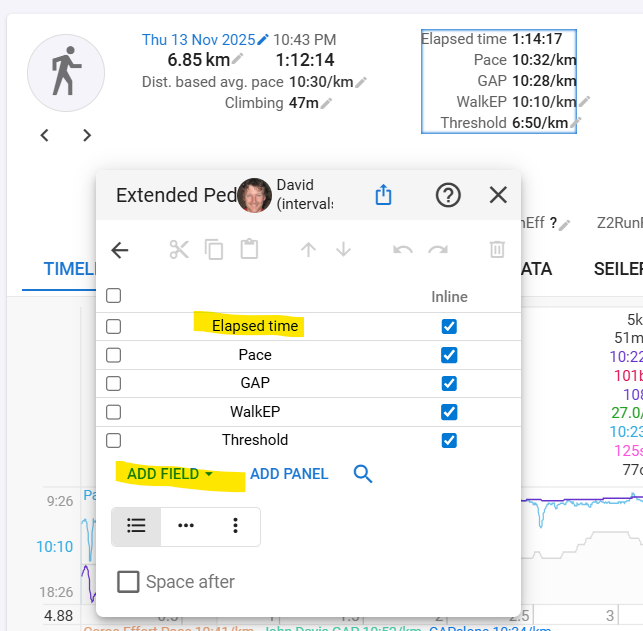The image size is (643, 631).
Task: Click the cut scissors icon
Action: point(179,249)
